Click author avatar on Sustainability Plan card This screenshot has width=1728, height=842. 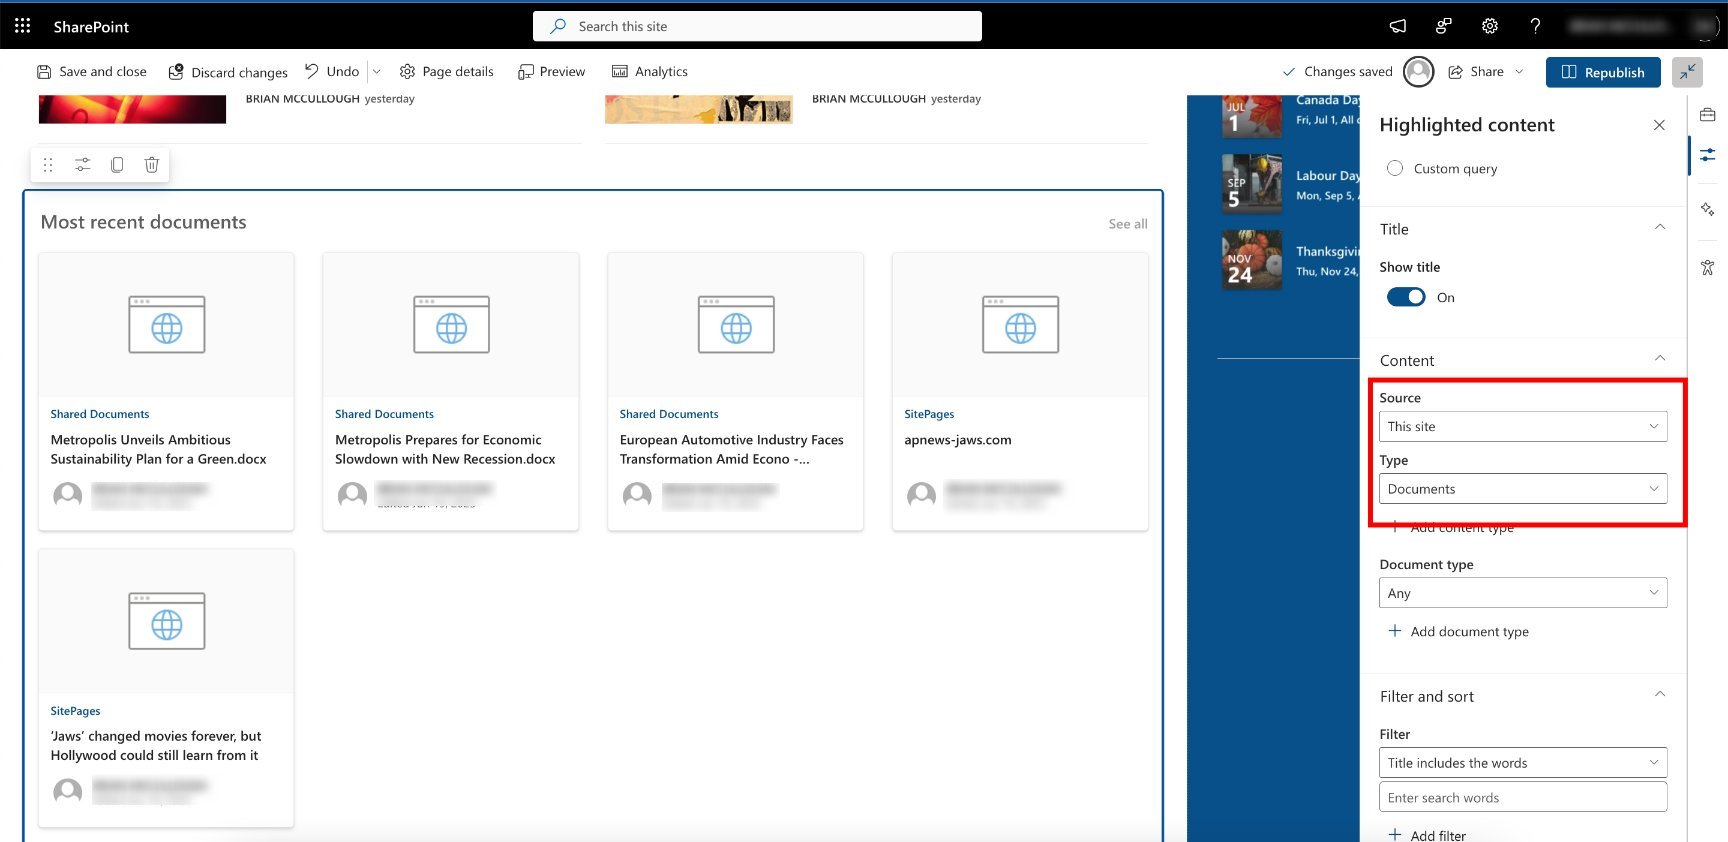point(68,494)
